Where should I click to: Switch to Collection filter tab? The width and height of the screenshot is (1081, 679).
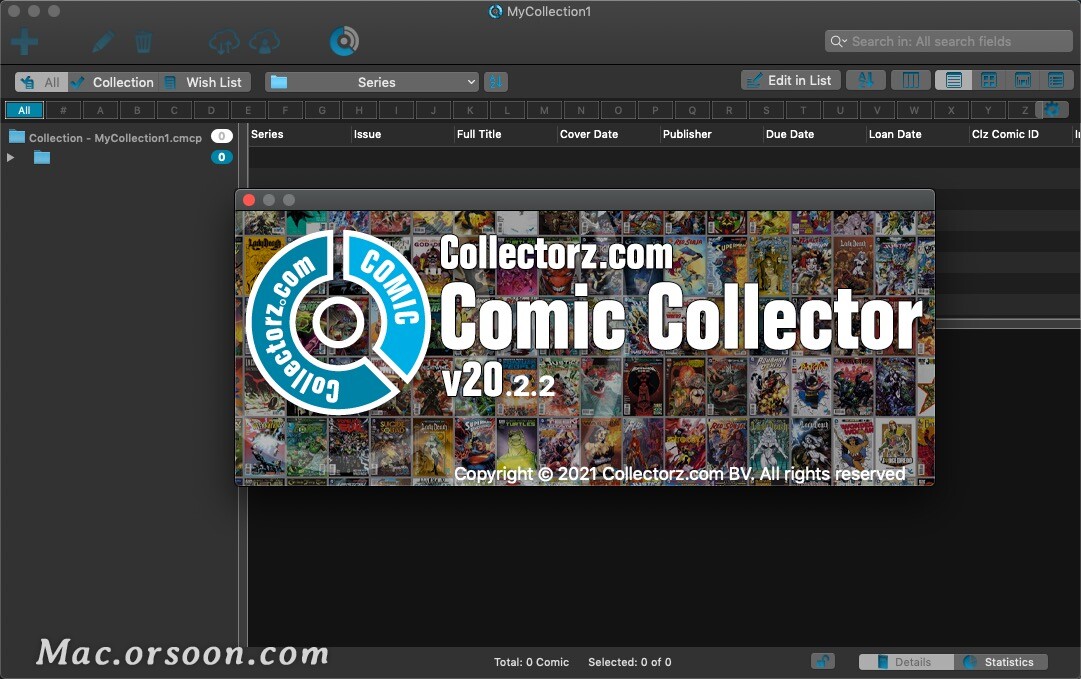[114, 82]
